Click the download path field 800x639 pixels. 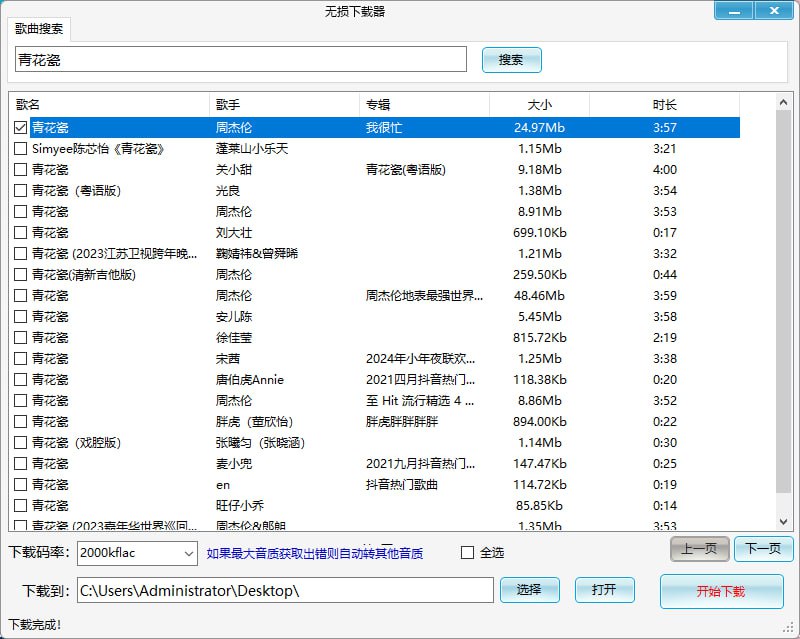click(x=285, y=590)
